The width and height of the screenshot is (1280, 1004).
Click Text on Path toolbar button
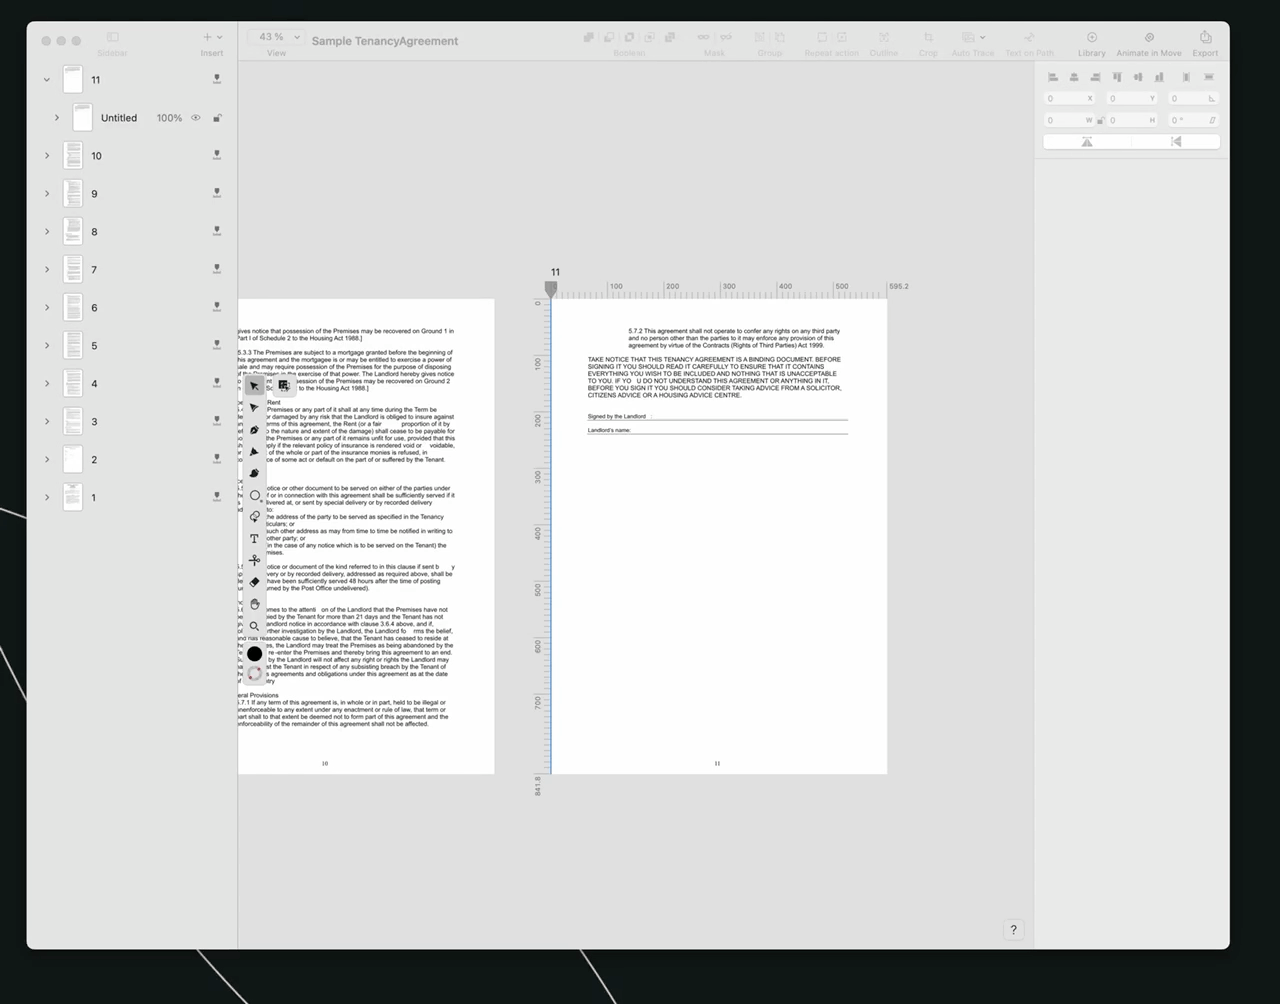pyautogui.click(x=1029, y=43)
